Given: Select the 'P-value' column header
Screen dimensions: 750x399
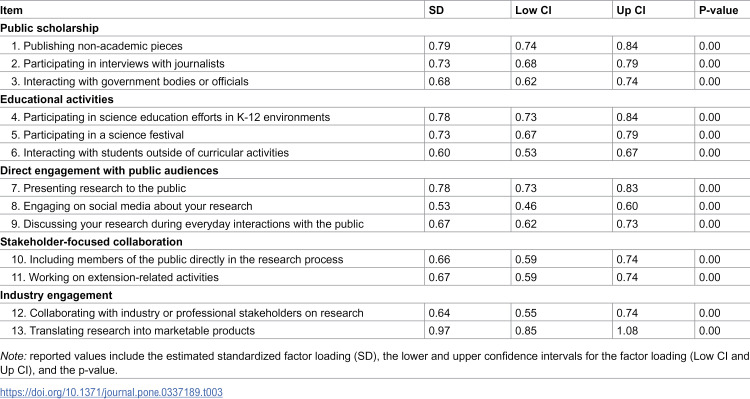Looking at the screenshot, I should (718, 10).
